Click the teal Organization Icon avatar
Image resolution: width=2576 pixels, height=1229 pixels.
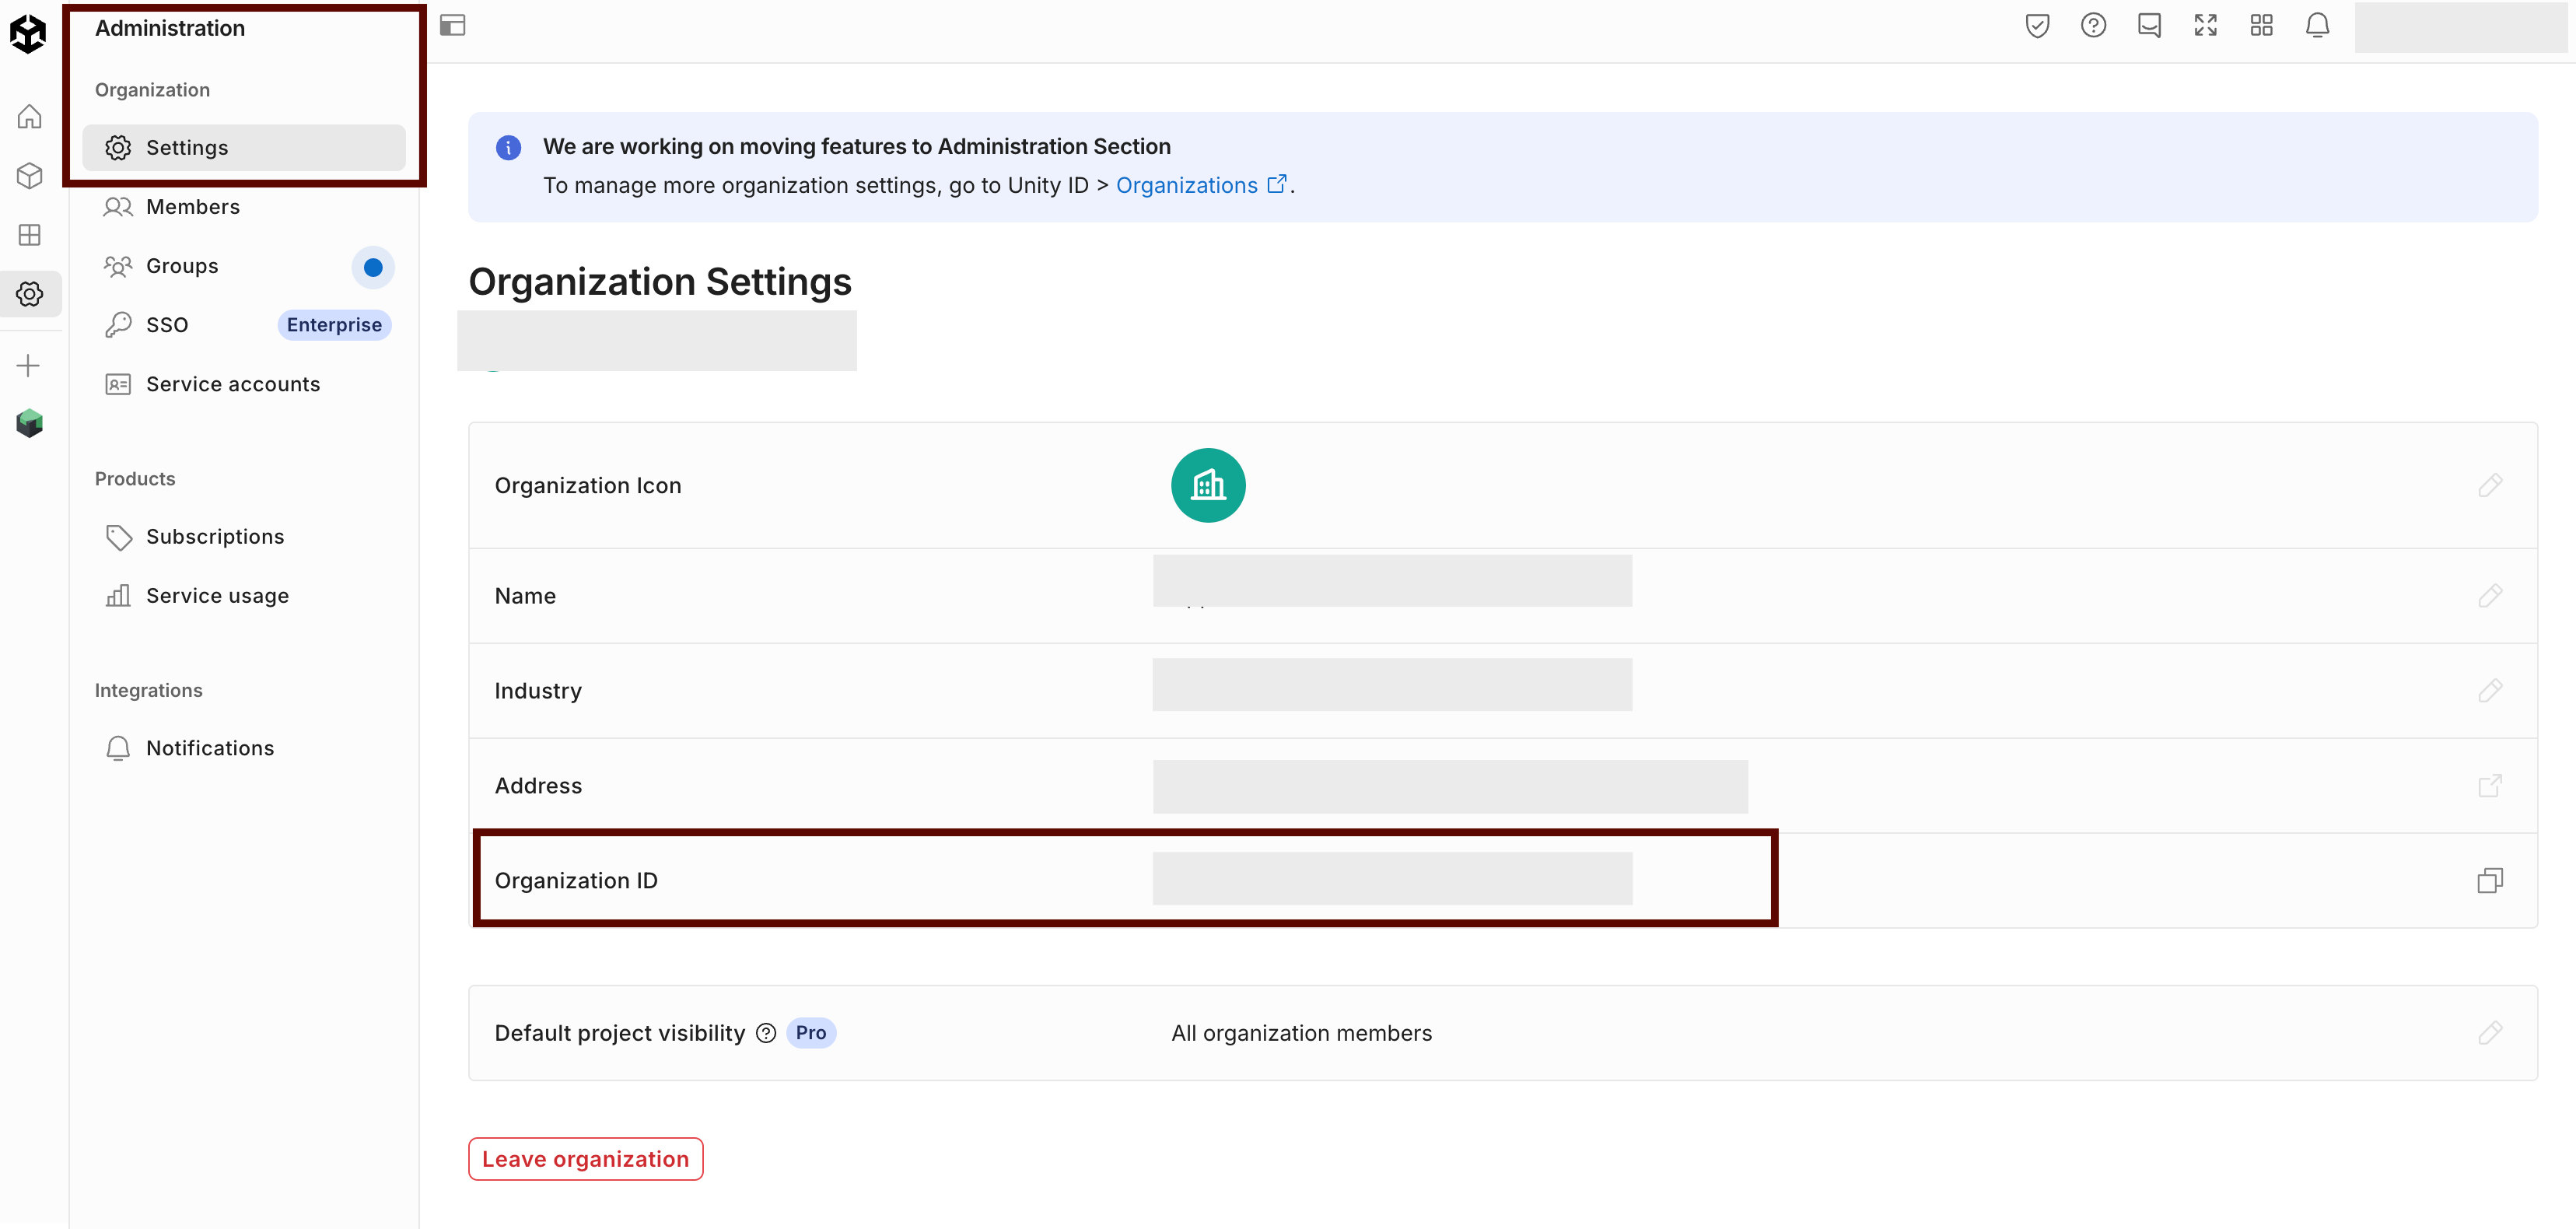pyautogui.click(x=1207, y=485)
